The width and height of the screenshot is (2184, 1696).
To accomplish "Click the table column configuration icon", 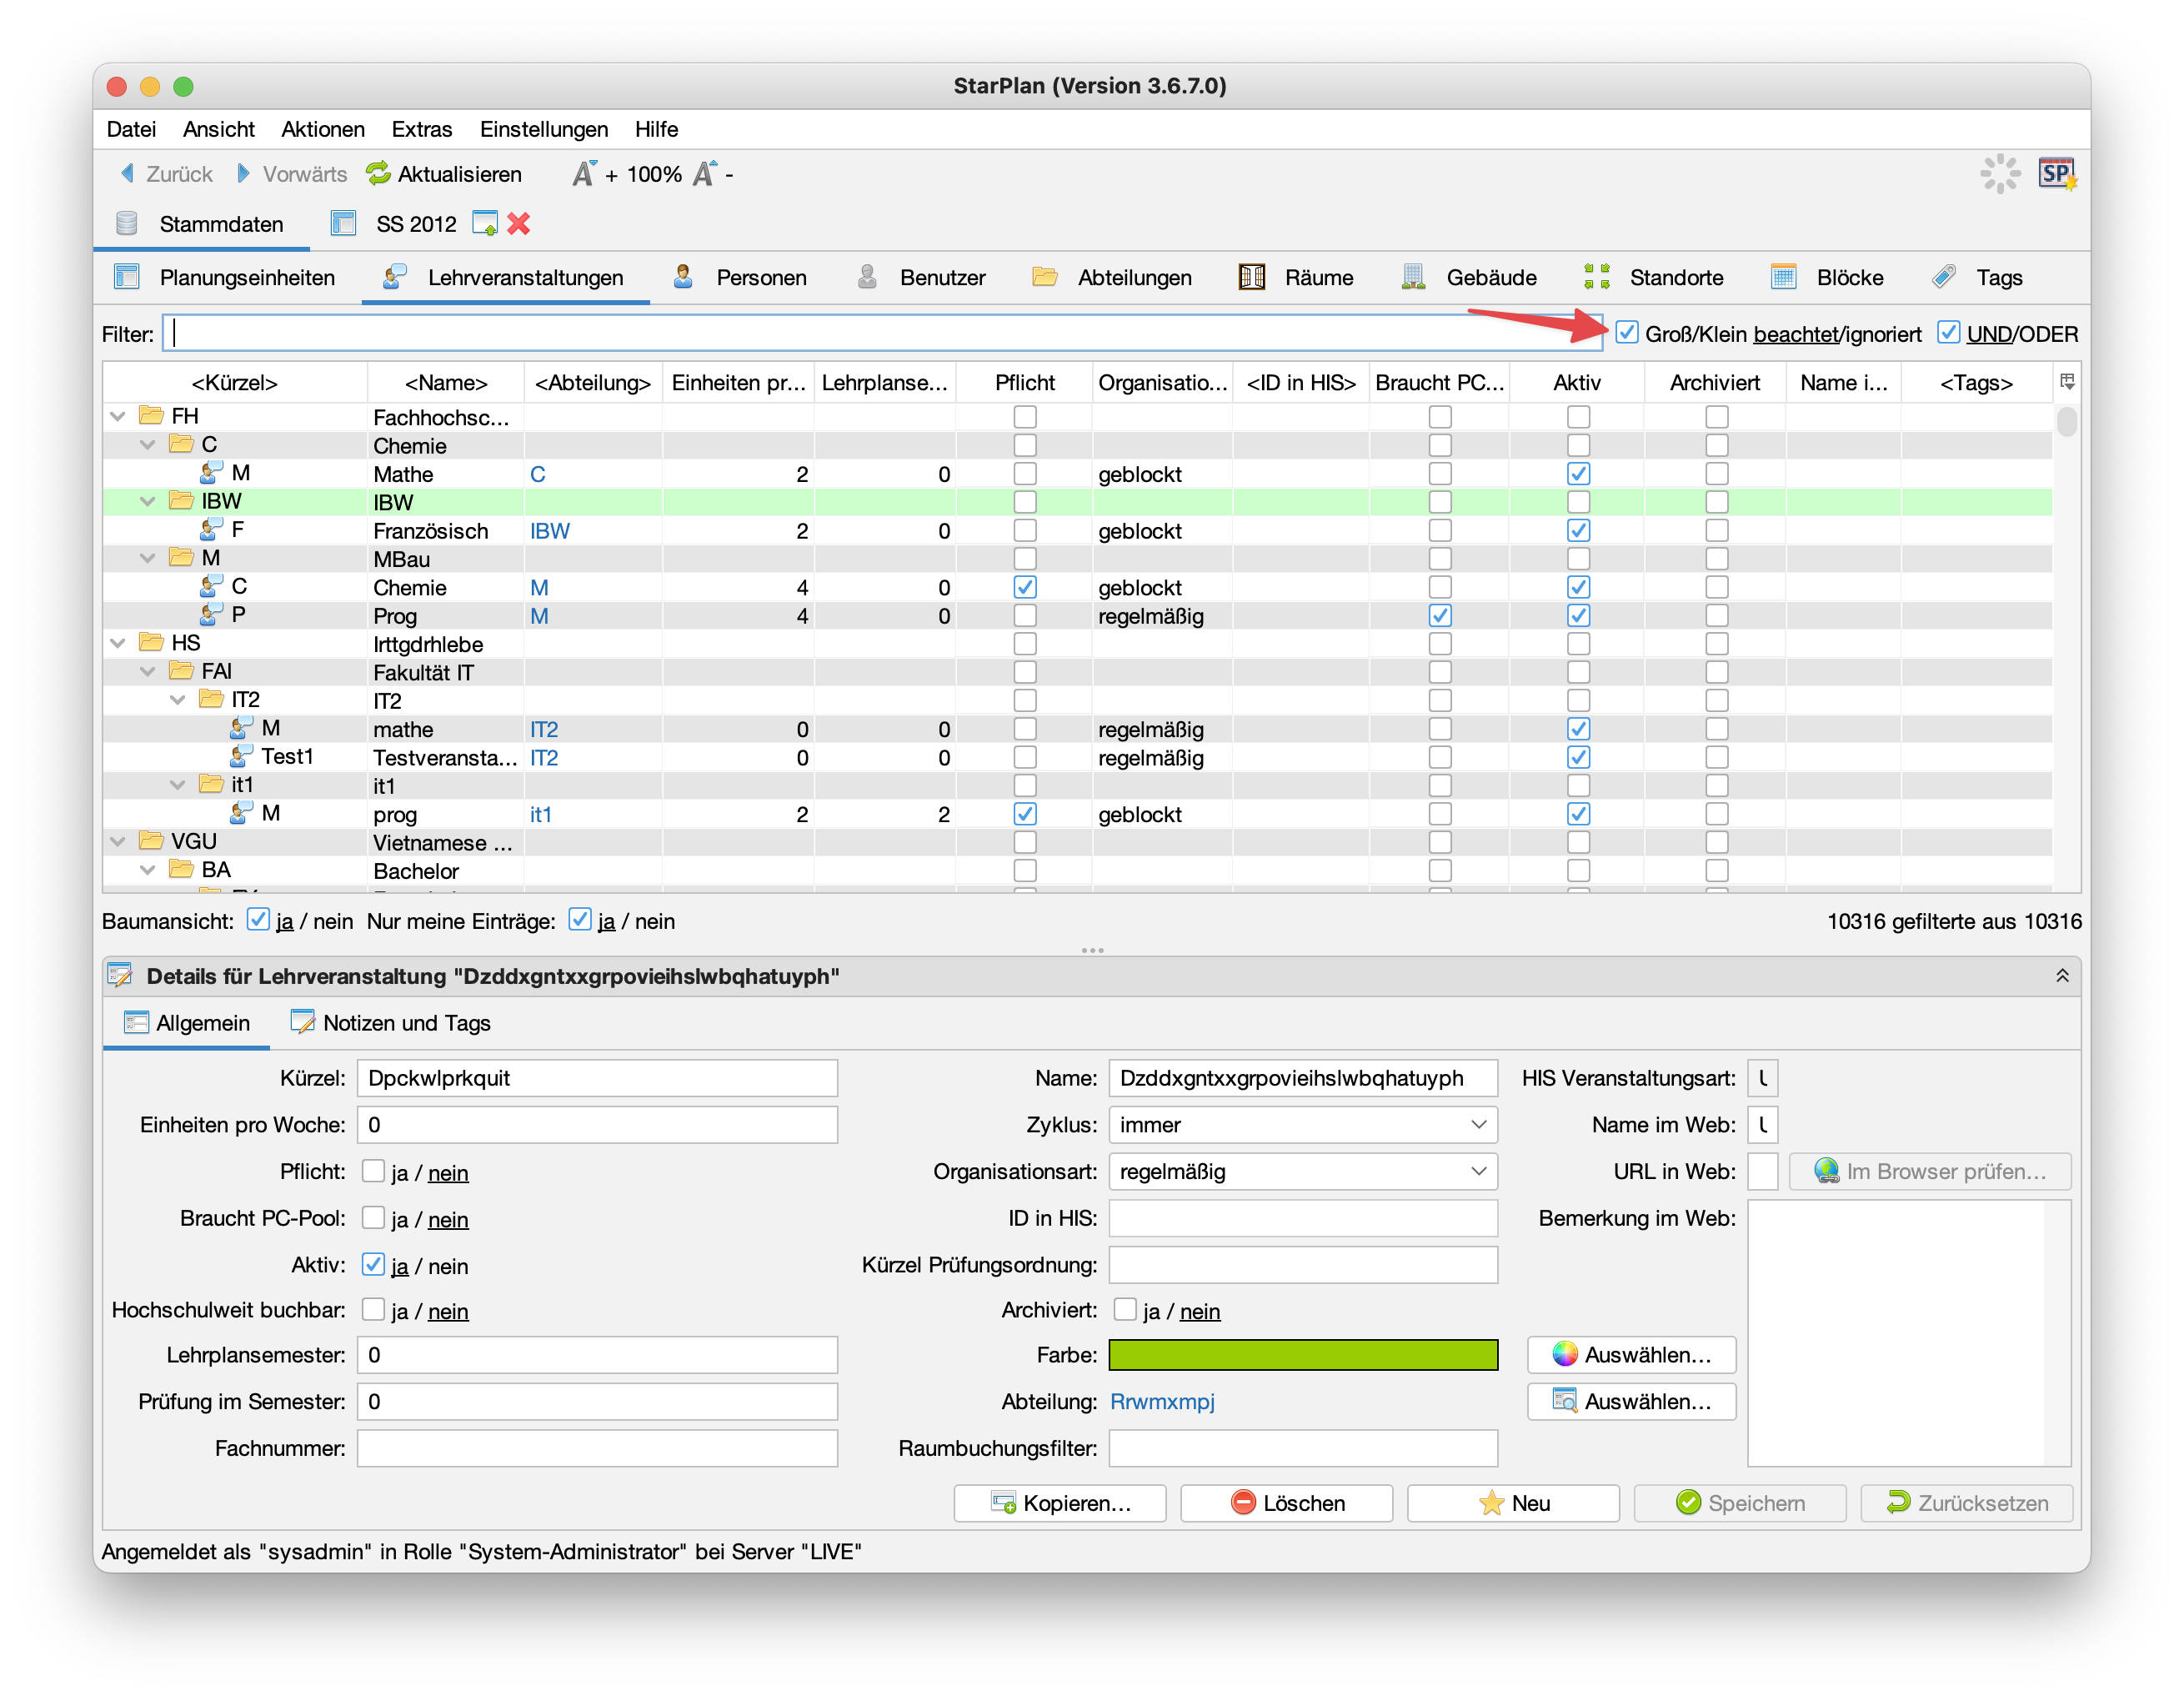I will 2067,381.
